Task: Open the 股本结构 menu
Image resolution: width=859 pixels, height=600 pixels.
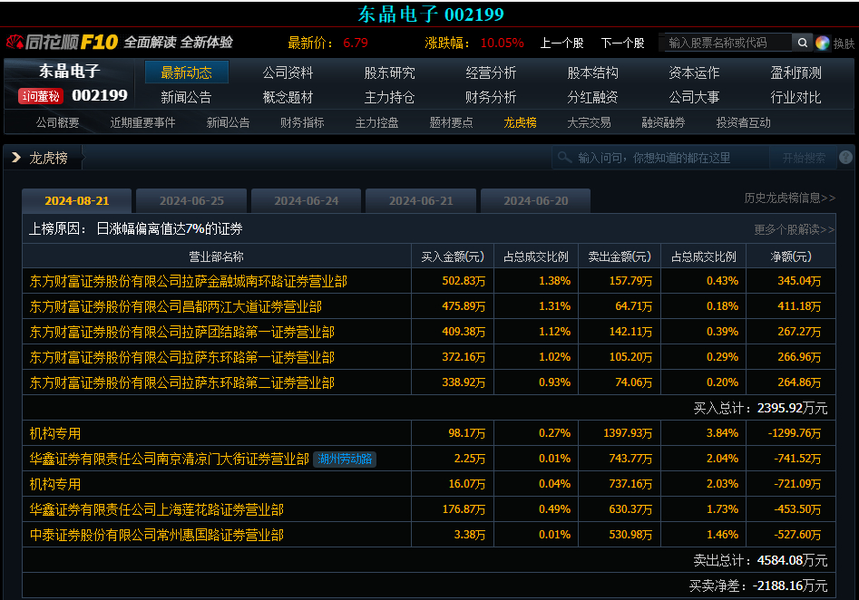Action: 593,73
